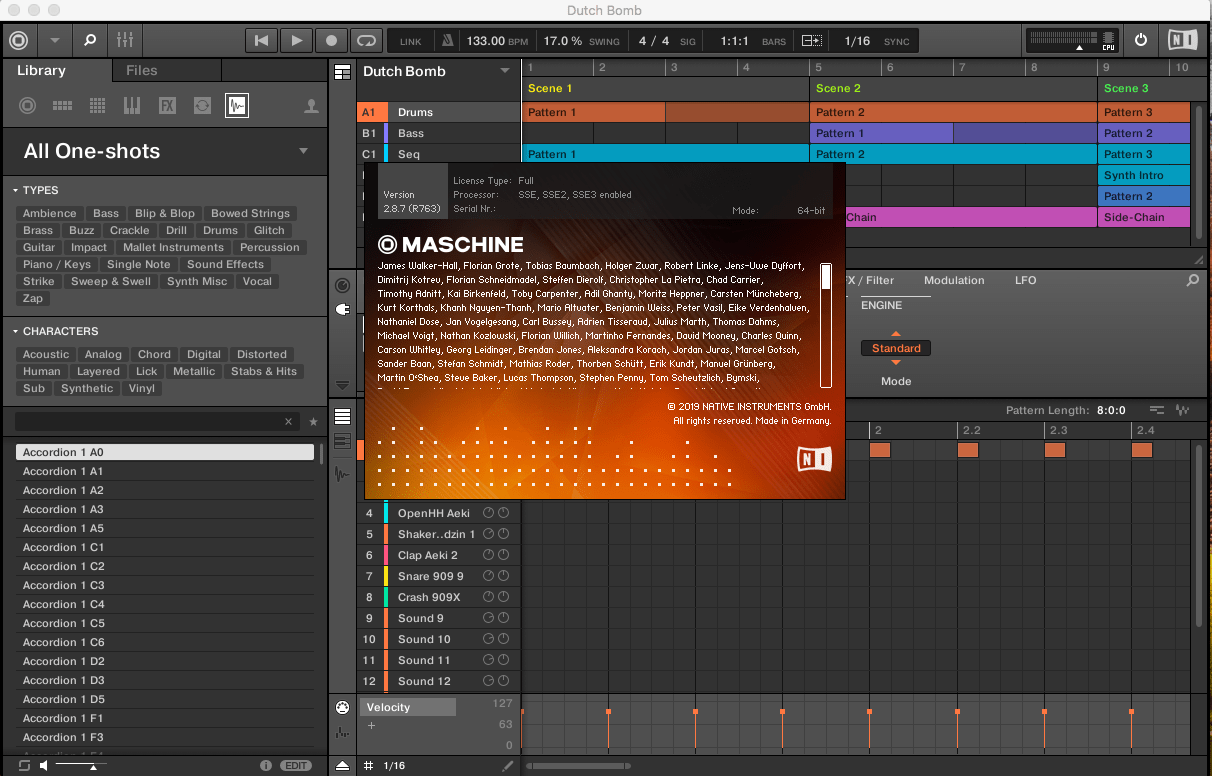The width and height of the screenshot is (1212, 776).
Task: Enable Ableton LINK
Action: (x=411, y=42)
